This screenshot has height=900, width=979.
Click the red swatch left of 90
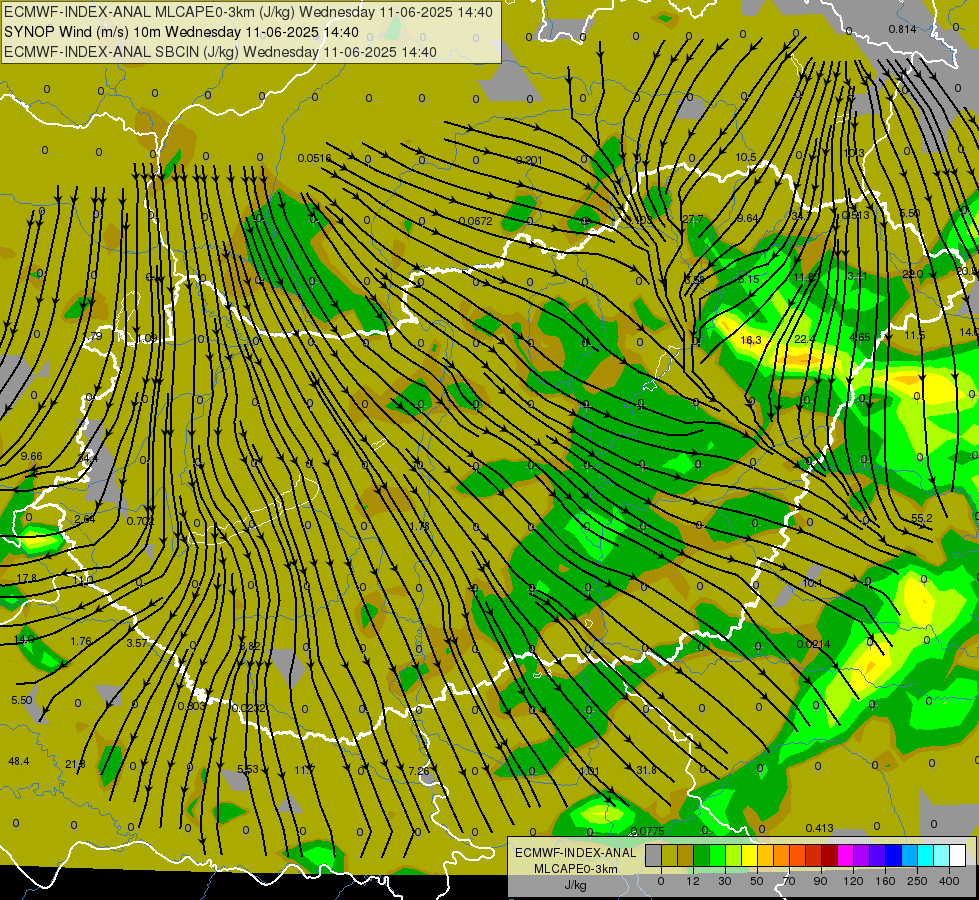[x=814, y=855]
